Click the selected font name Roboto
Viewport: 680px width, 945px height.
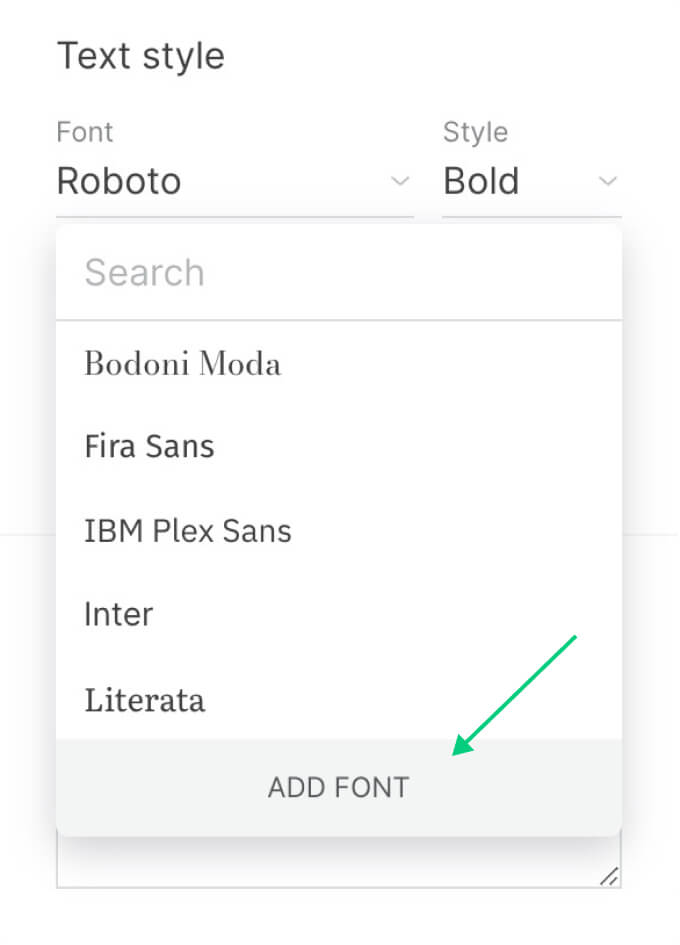[x=119, y=182]
